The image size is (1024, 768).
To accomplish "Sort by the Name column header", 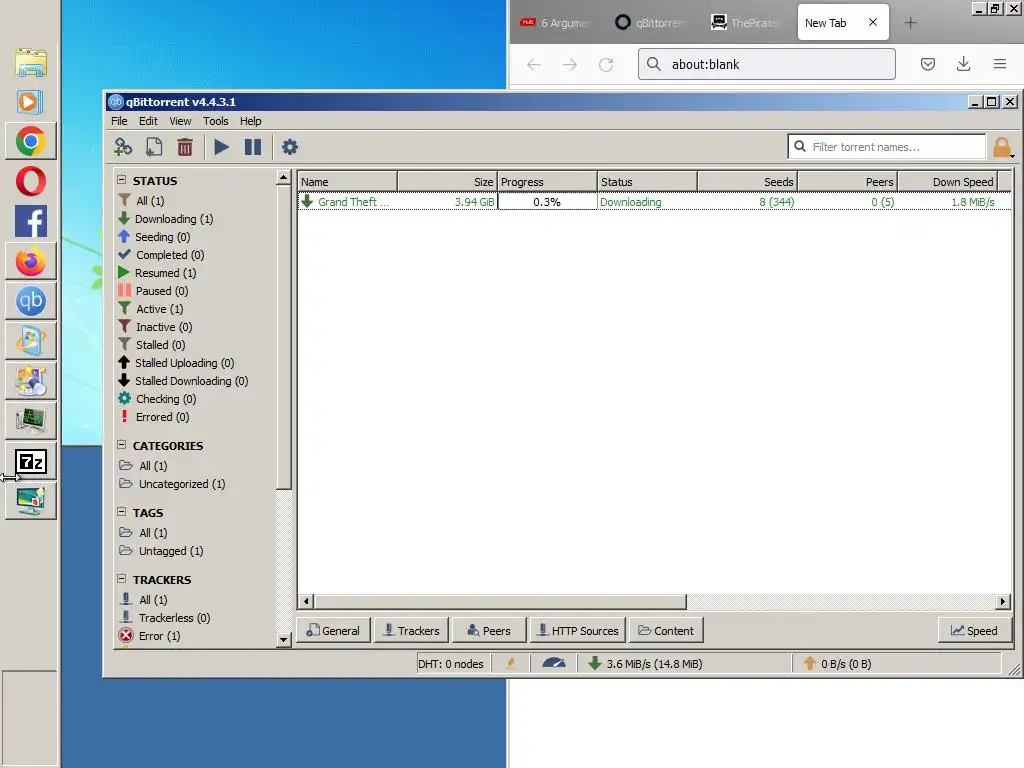I will coord(347,182).
